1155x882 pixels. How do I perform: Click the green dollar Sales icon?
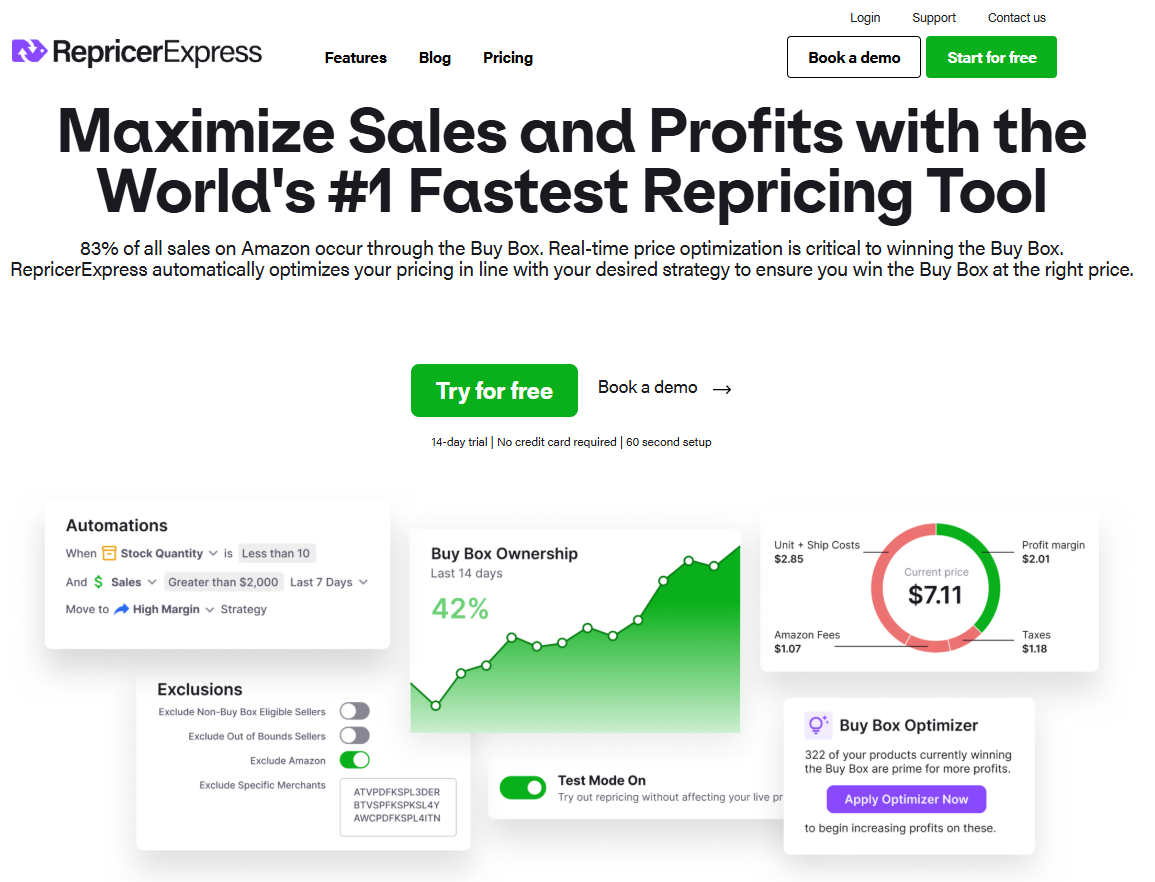(98, 582)
